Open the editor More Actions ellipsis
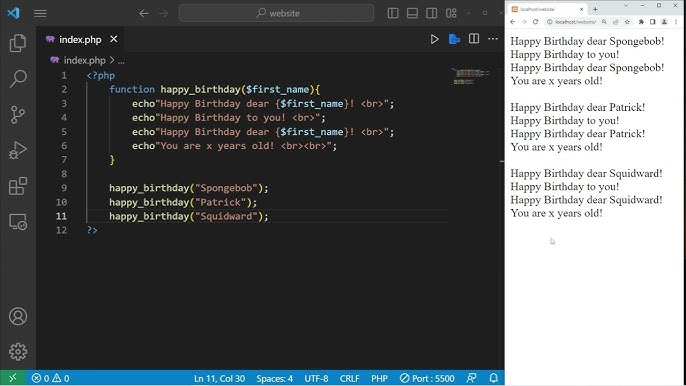686x386 pixels. (493, 39)
